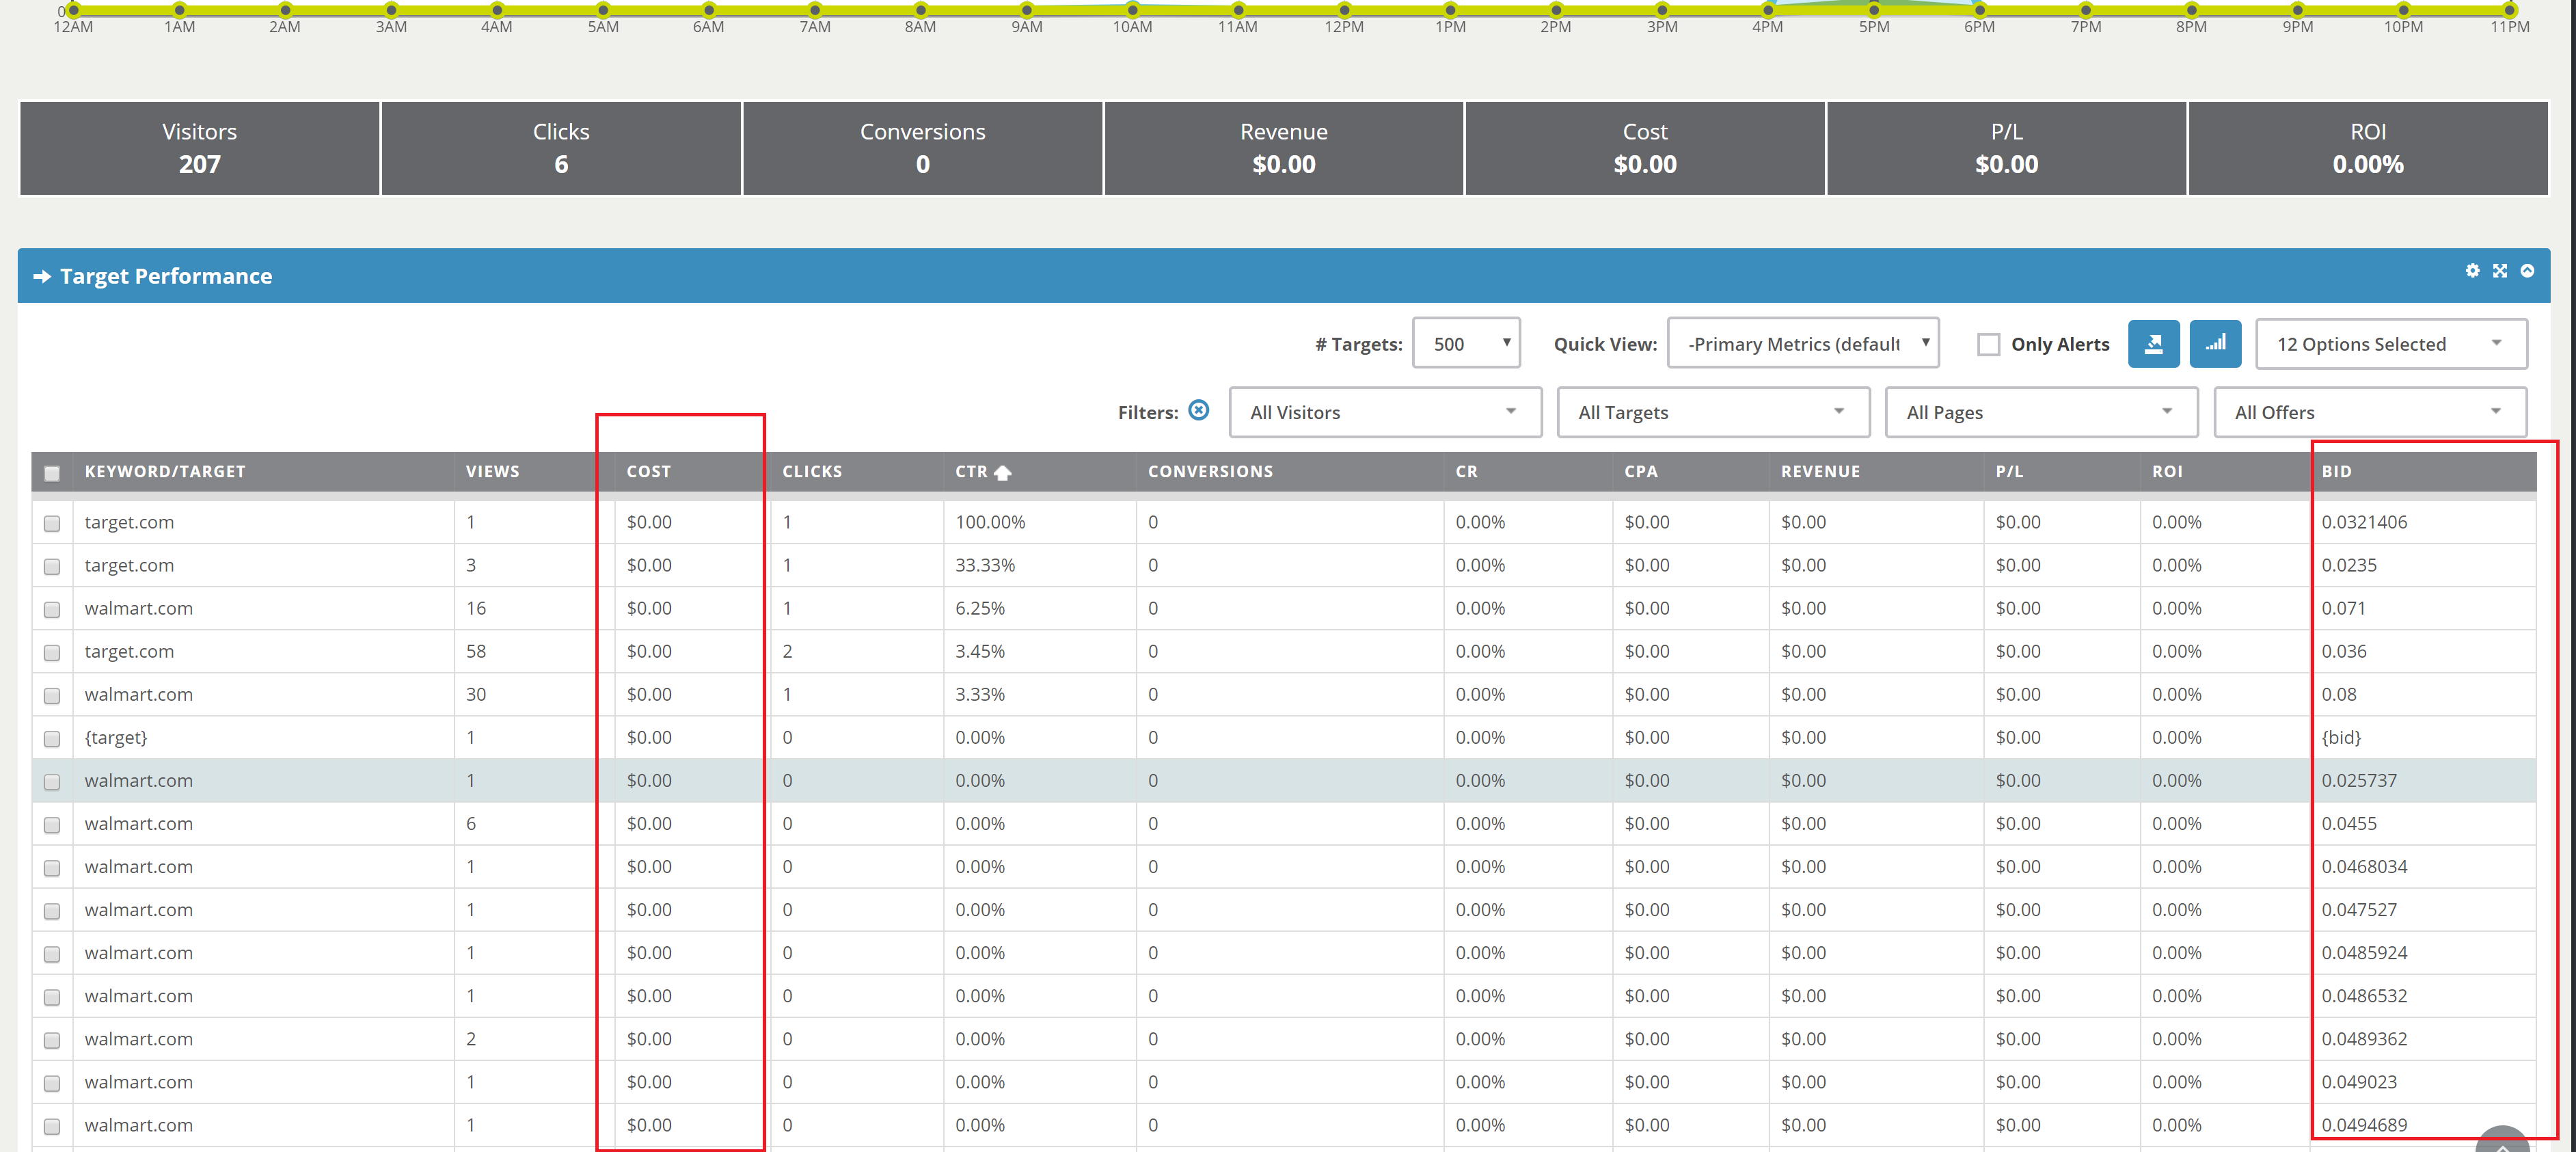This screenshot has height=1152, width=2576.
Task: Open the All Pages filter dropdown
Action: tap(2041, 412)
